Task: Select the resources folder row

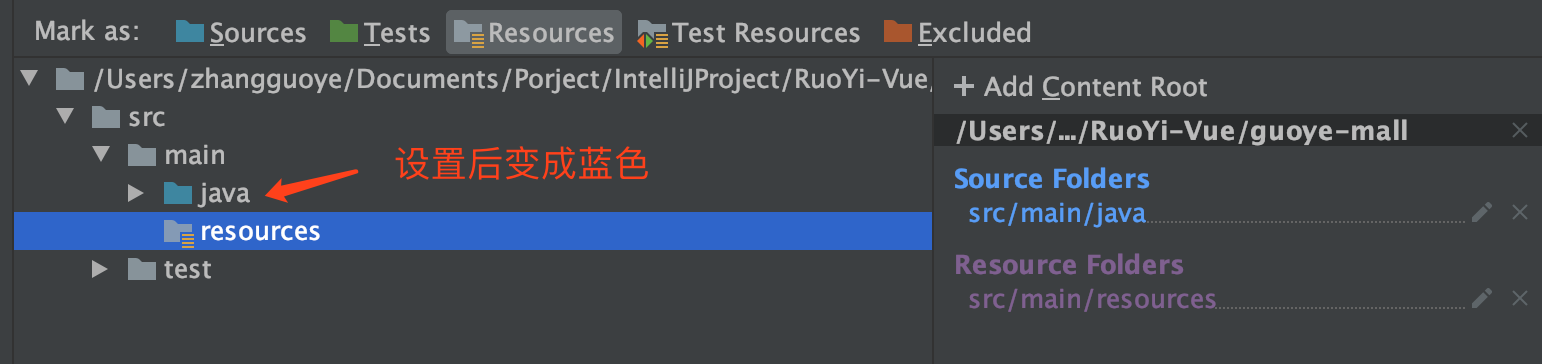Action: (x=473, y=231)
